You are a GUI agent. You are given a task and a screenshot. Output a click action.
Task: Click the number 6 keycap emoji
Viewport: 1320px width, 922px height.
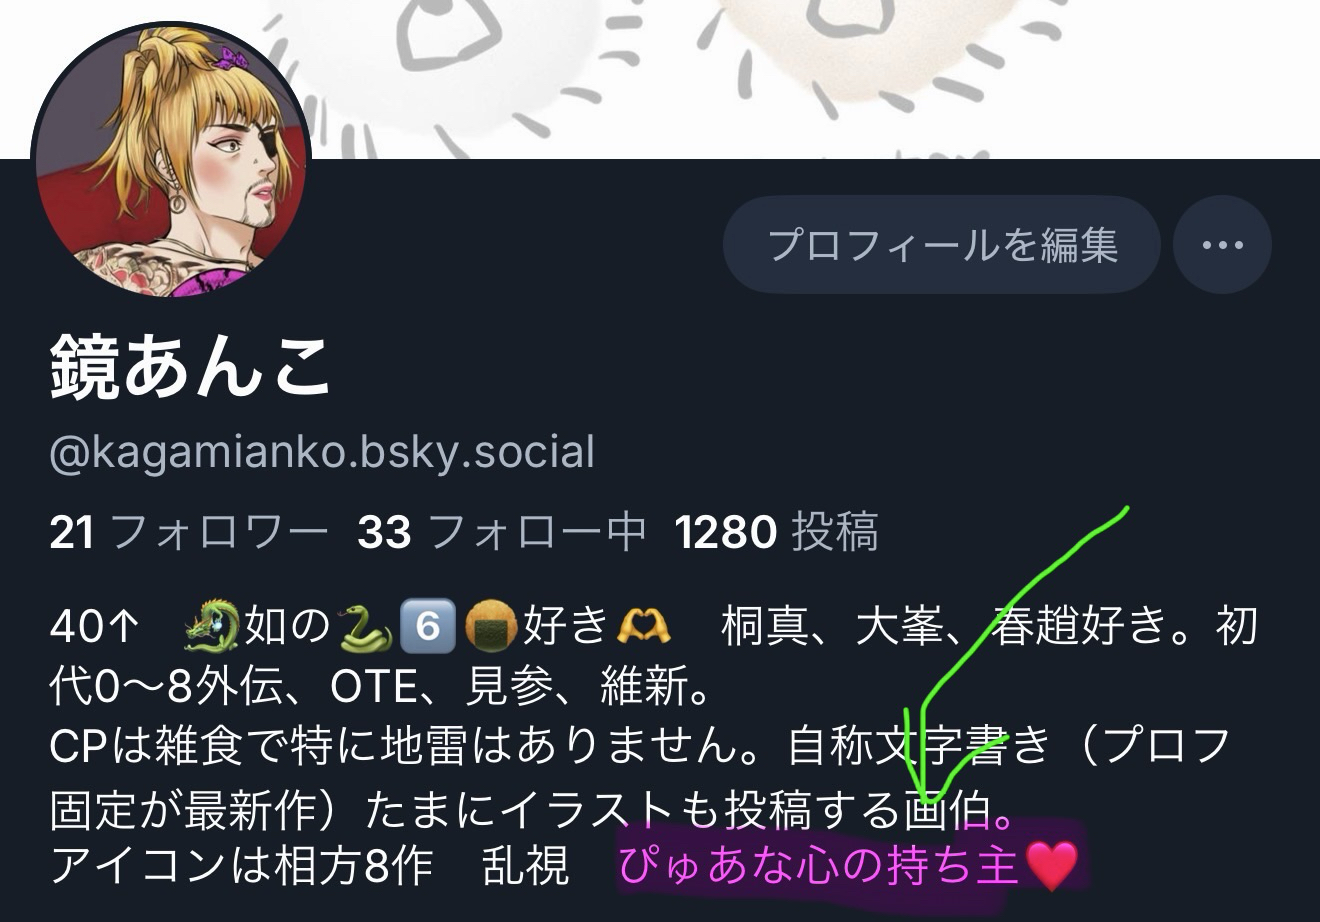click(x=427, y=627)
